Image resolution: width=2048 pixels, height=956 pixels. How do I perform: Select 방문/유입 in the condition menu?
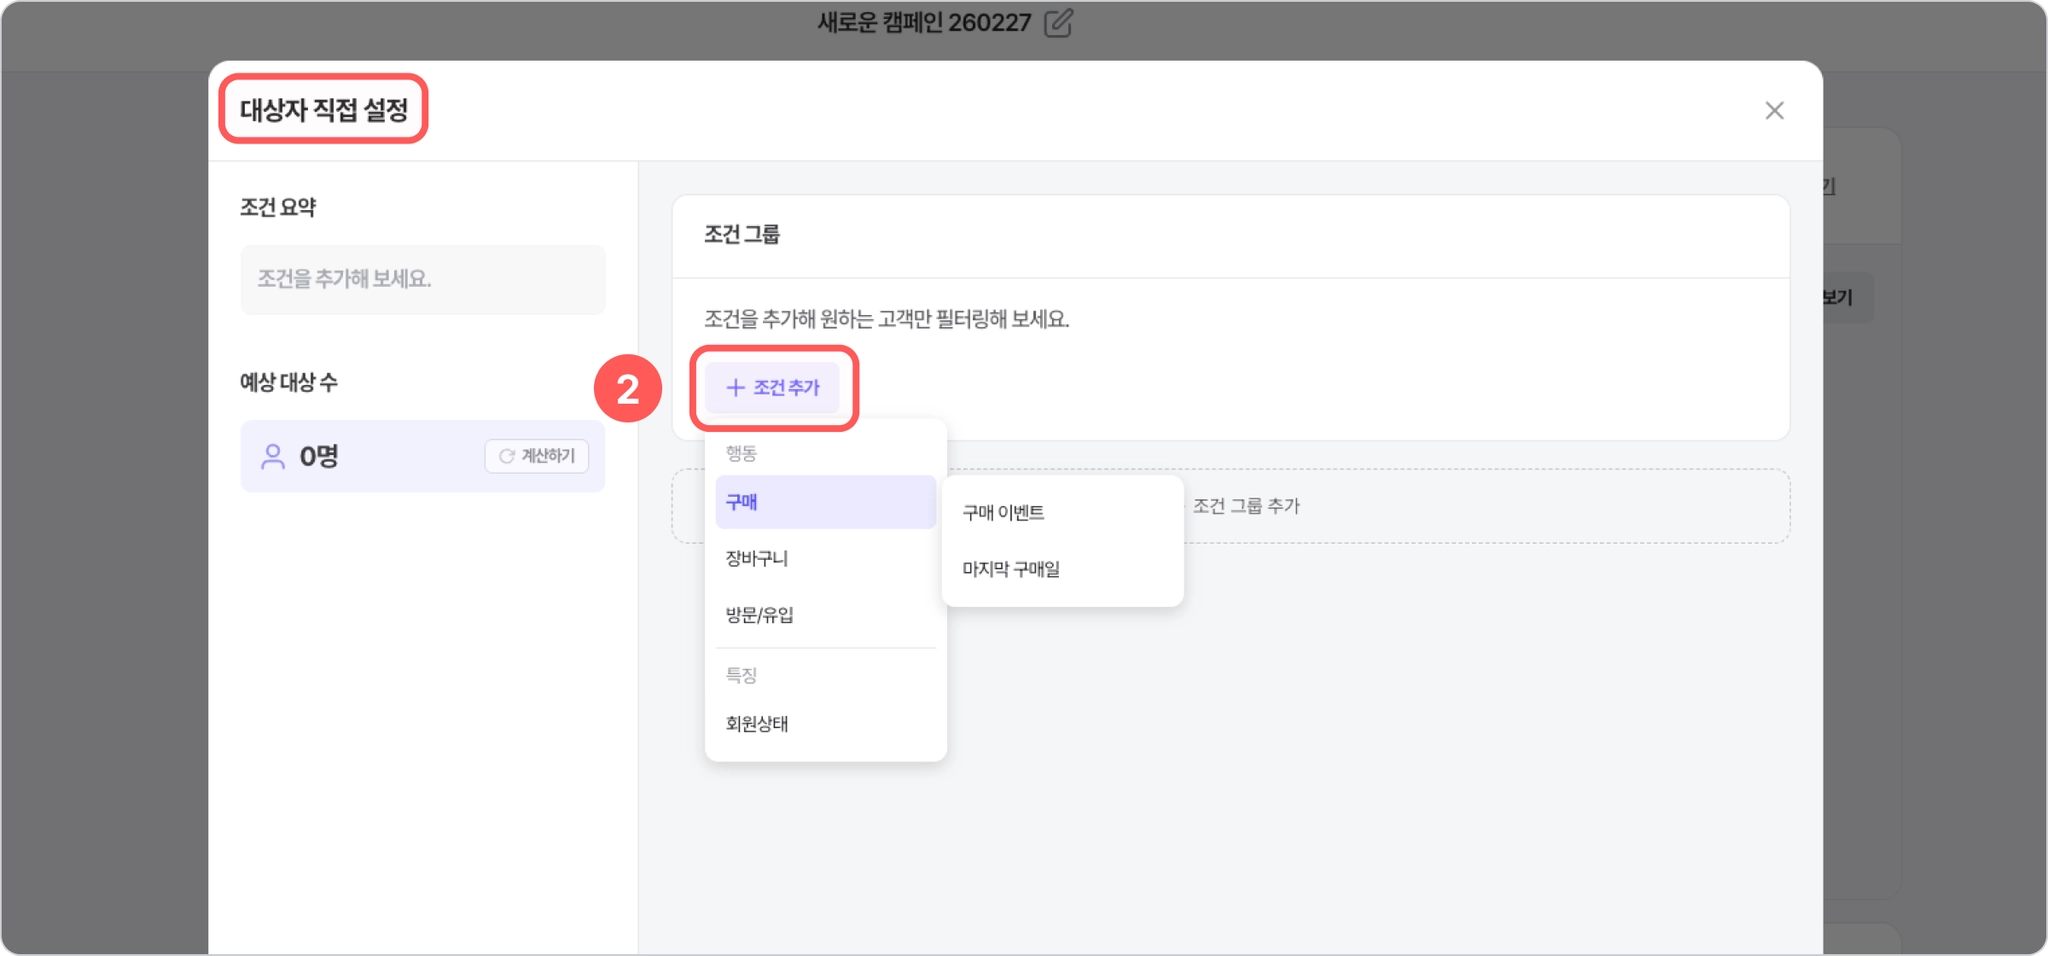826,615
